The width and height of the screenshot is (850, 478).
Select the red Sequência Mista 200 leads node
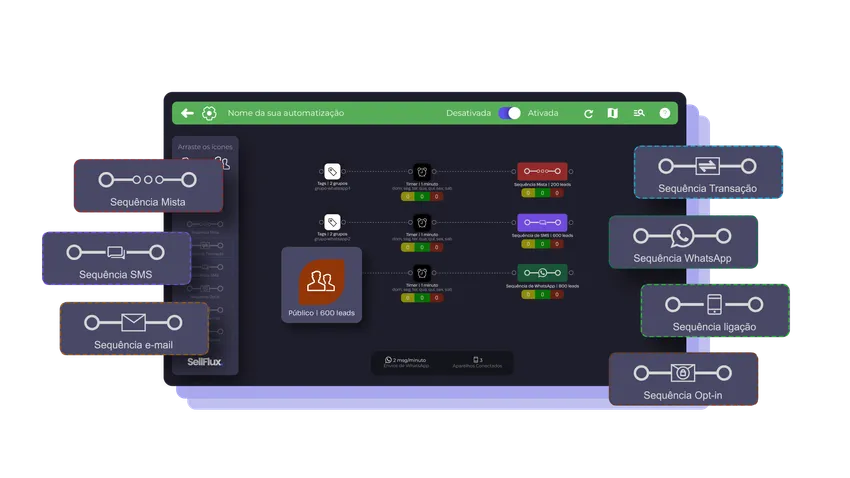(x=542, y=172)
